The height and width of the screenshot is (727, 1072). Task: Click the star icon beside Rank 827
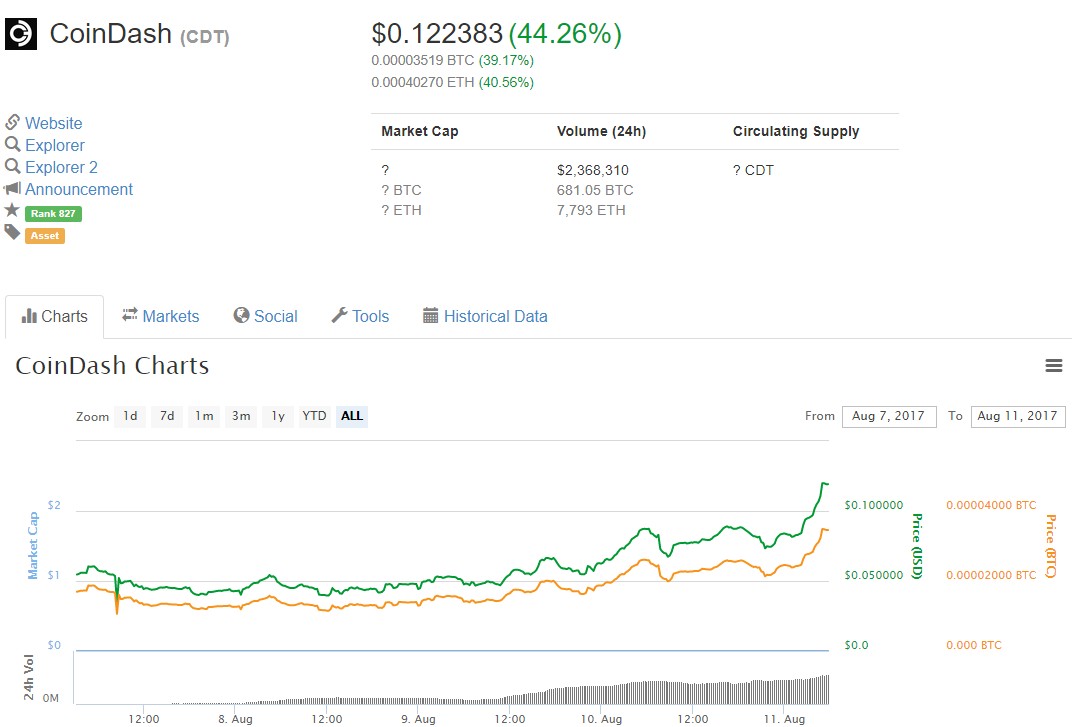pyautogui.click(x=12, y=210)
